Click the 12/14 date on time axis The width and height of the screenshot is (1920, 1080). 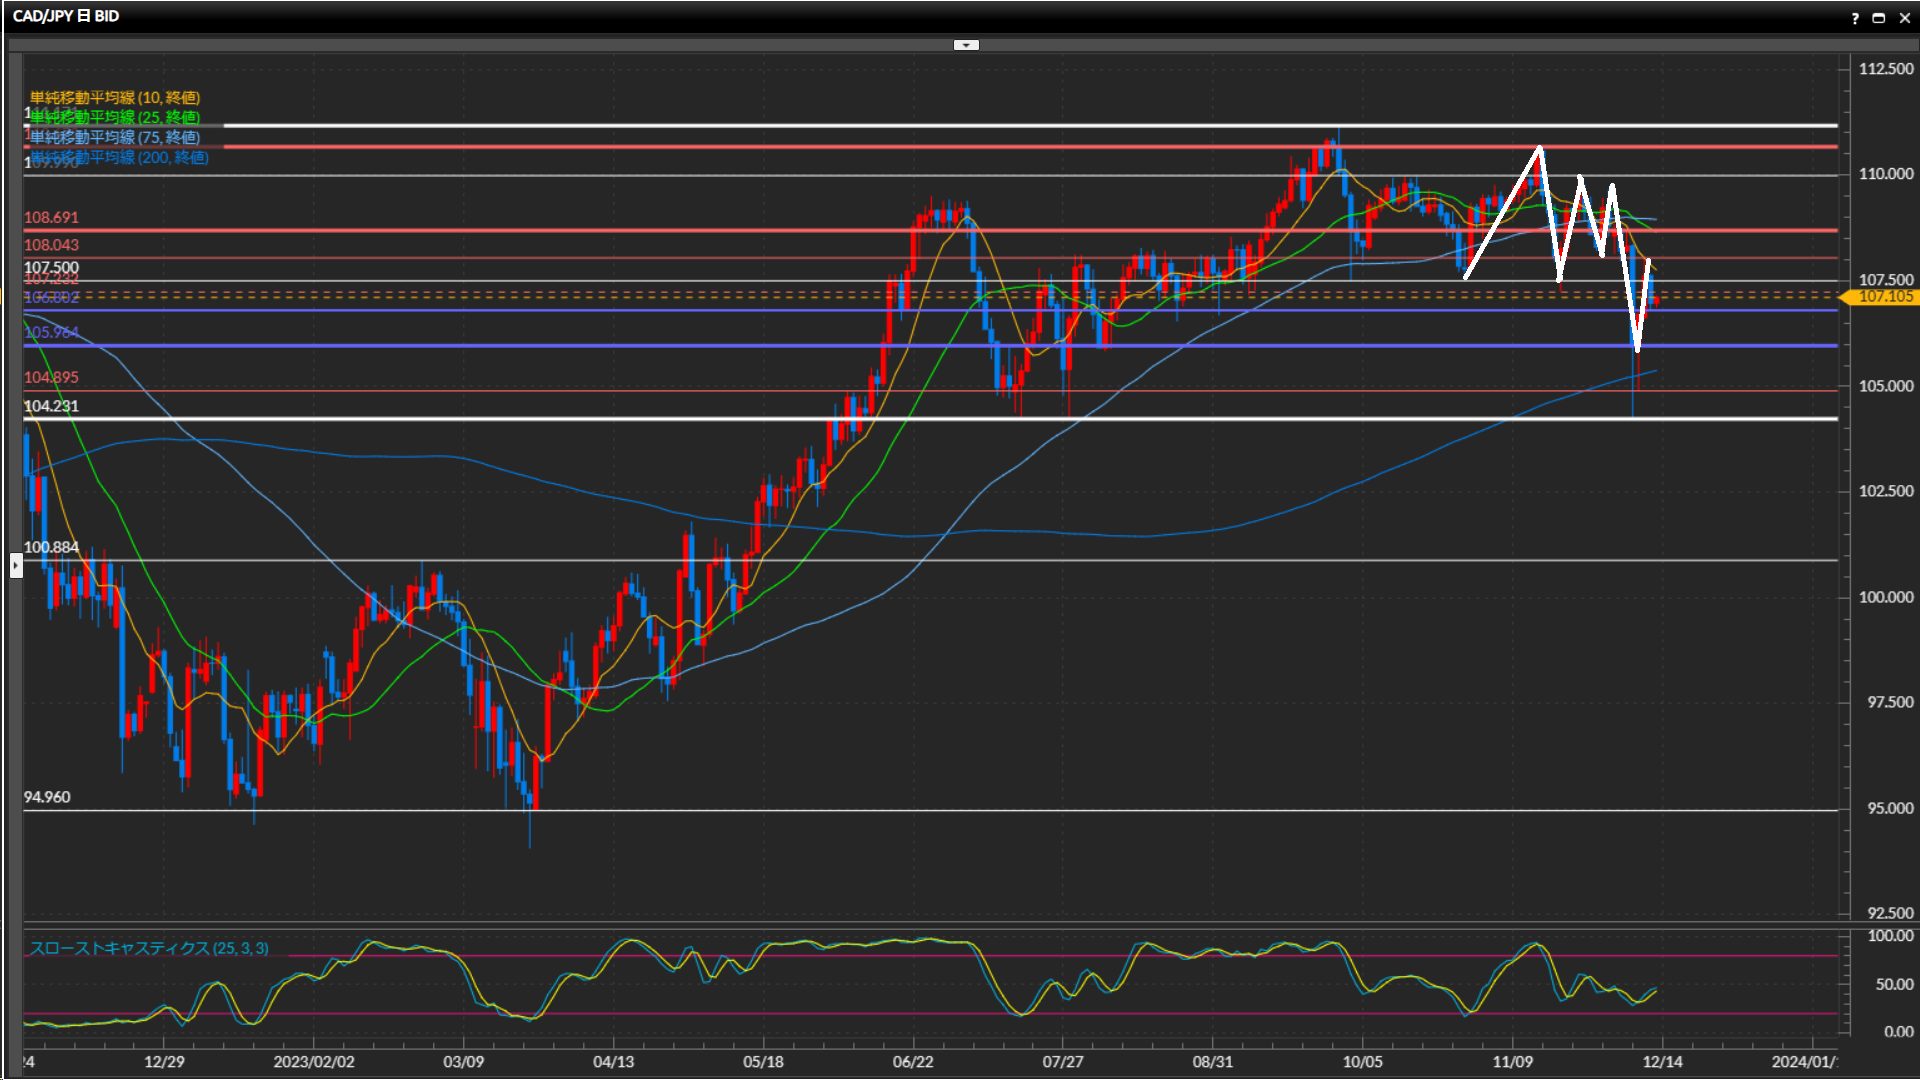pos(1662,1061)
